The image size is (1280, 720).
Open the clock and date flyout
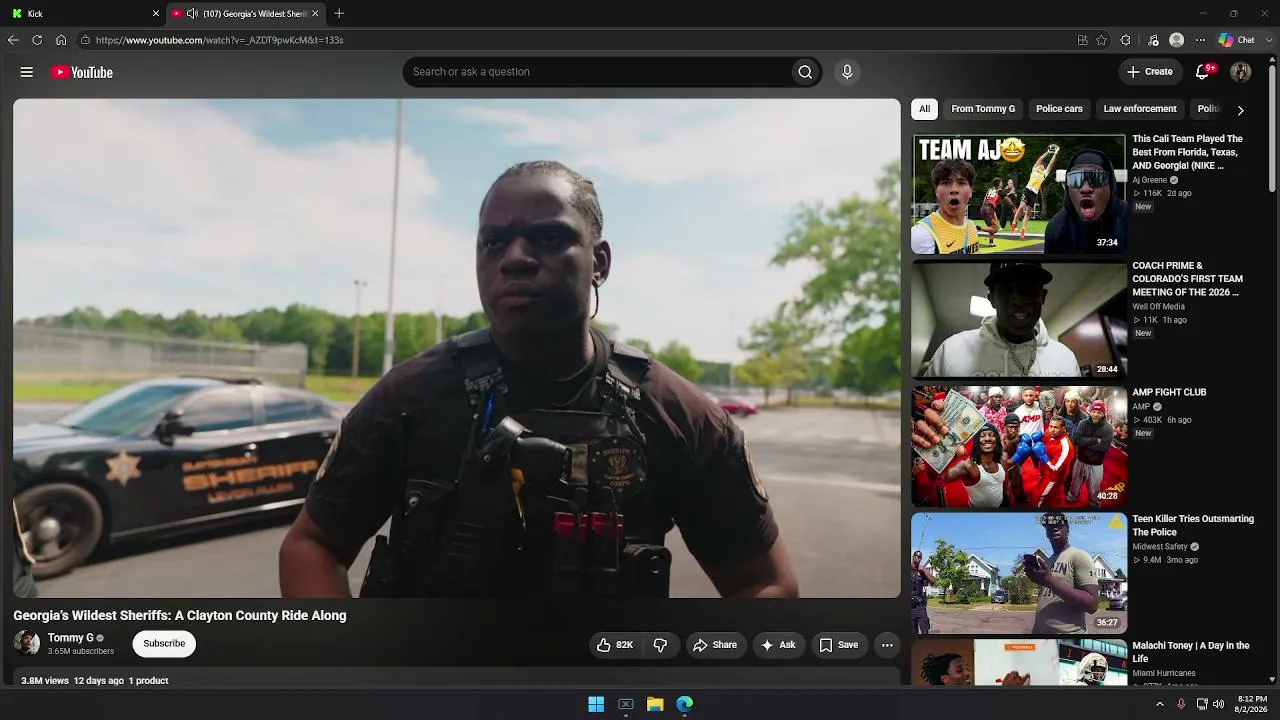[1252, 704]
